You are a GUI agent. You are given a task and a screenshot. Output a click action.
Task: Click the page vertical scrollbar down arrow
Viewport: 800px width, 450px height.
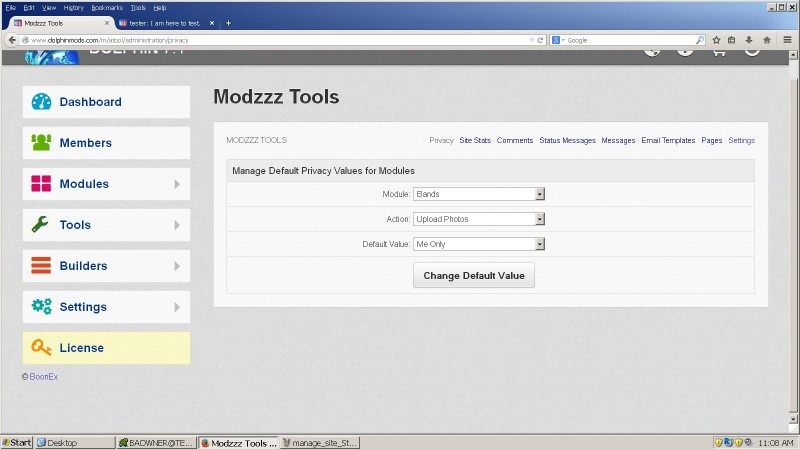793,419
